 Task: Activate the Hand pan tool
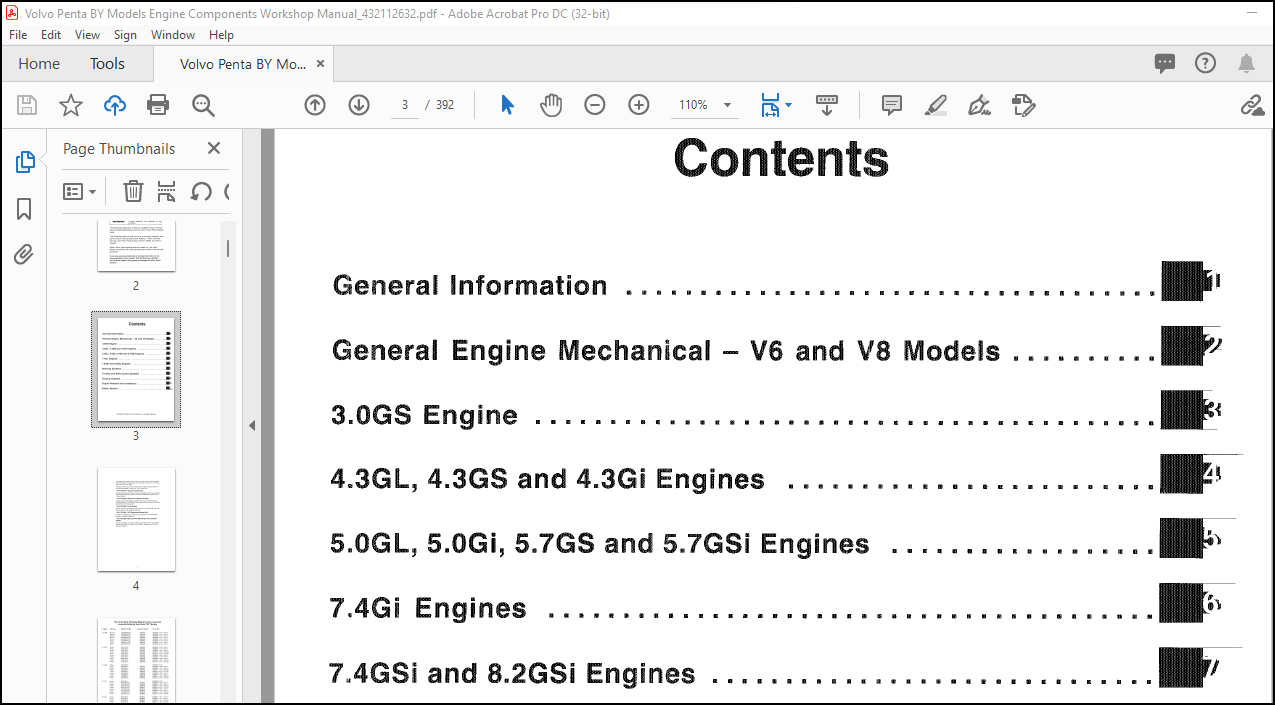tap(551, 105)
